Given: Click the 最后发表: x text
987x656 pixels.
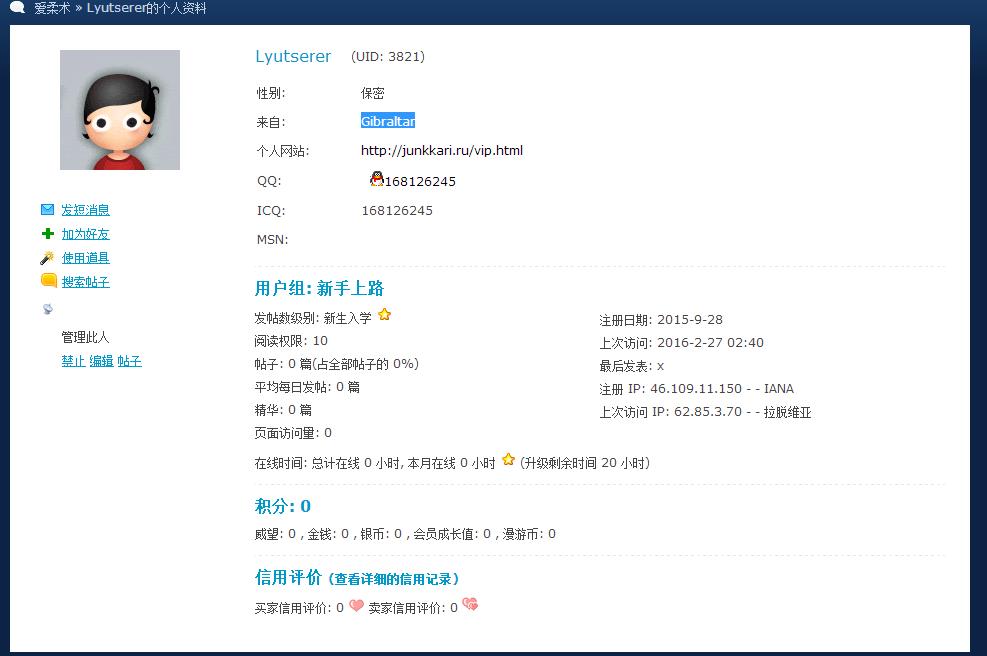Looking at the screenshot, I should pos(631,366).
